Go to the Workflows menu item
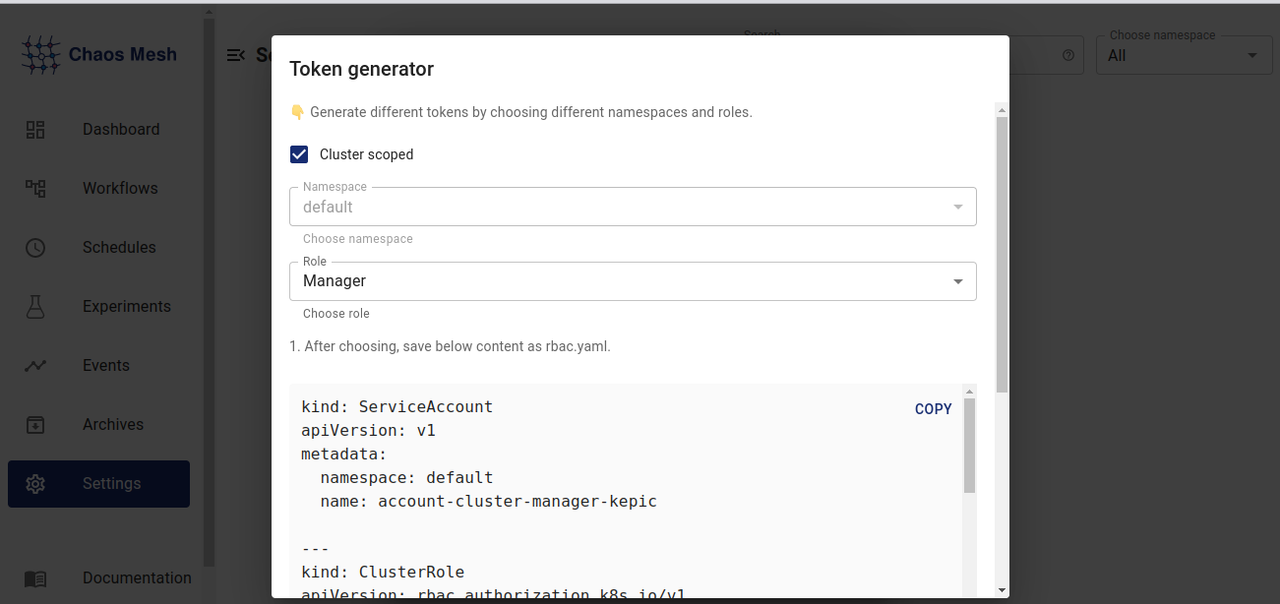The height and width of the screenshot is (604, 1280). pos(120,188)
